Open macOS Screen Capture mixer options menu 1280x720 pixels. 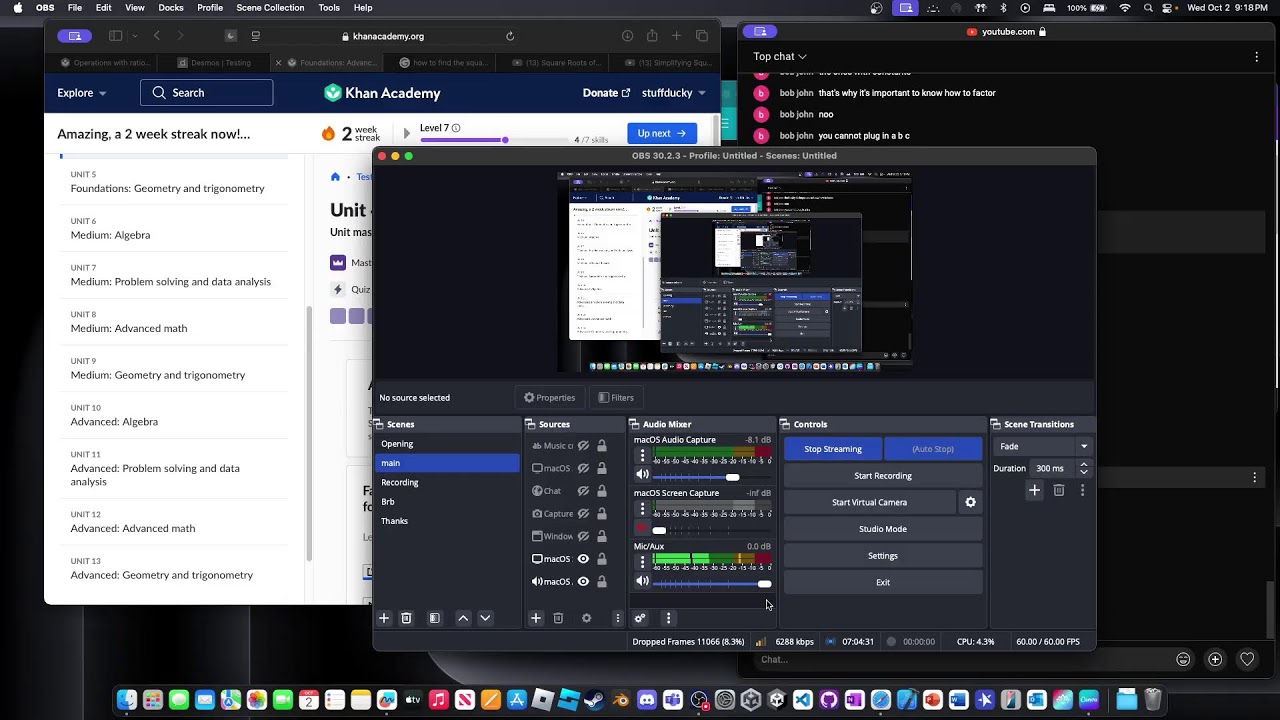pos(642,509)
